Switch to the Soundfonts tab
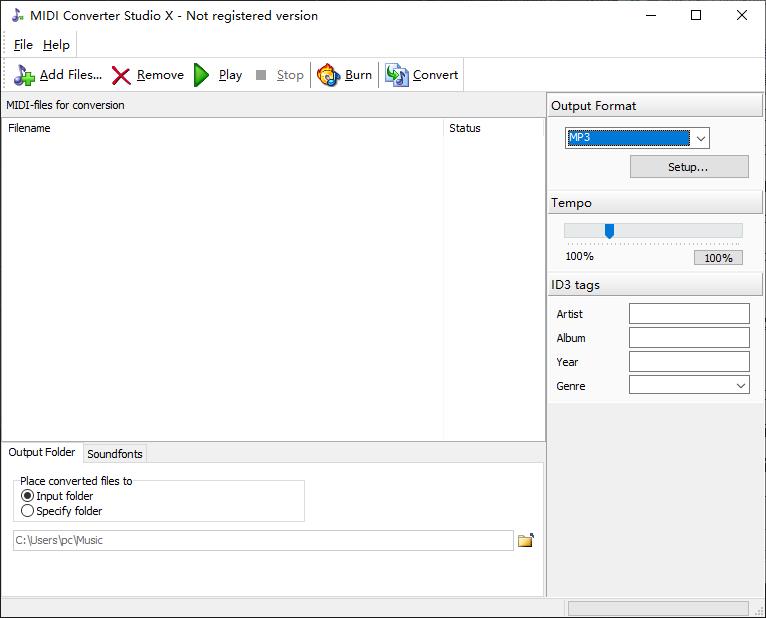 click(115, 454)
